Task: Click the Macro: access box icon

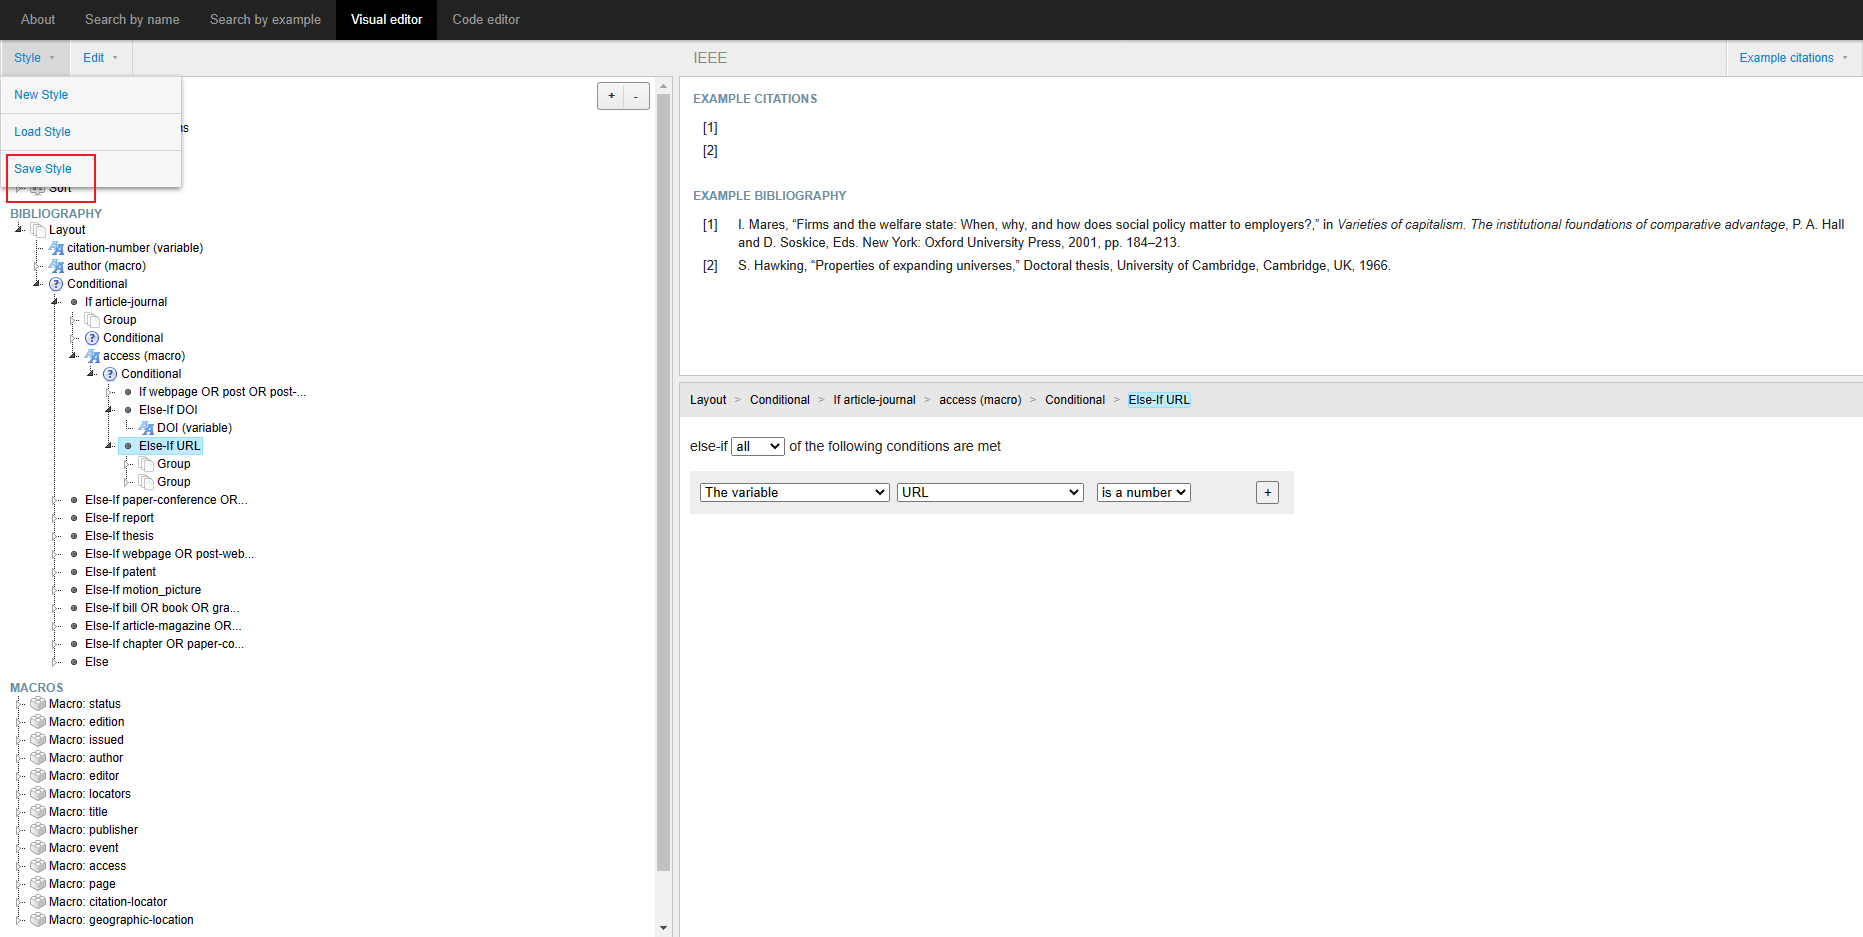Action: [x=38, y=866]
